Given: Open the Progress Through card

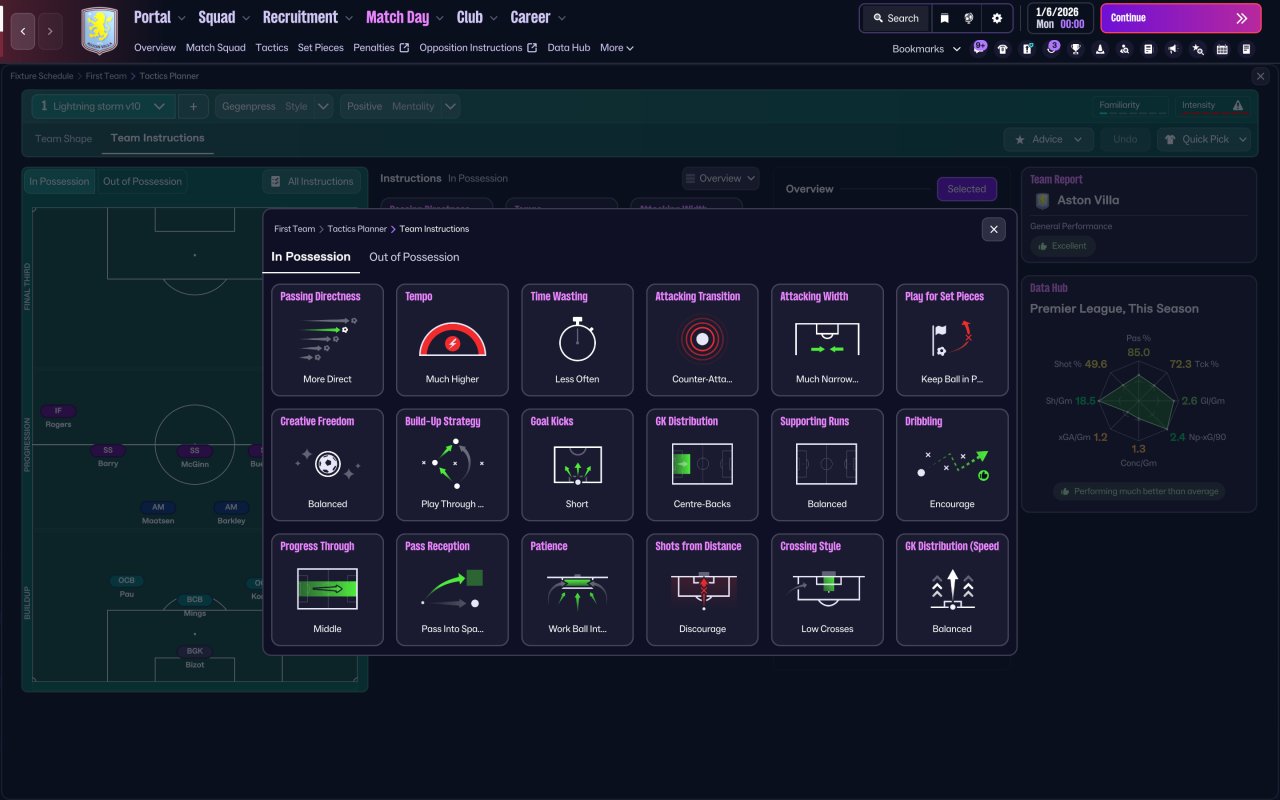Looking at the screenshot, I should 327,590.
